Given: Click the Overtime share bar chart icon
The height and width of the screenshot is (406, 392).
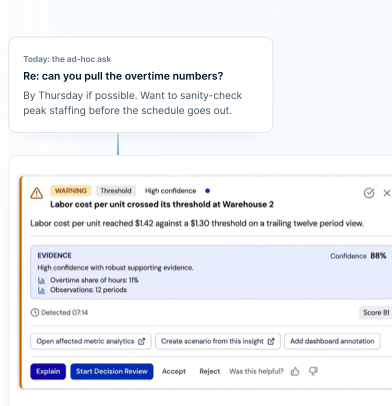Looking at the screenshot, I should pos(41,280).
